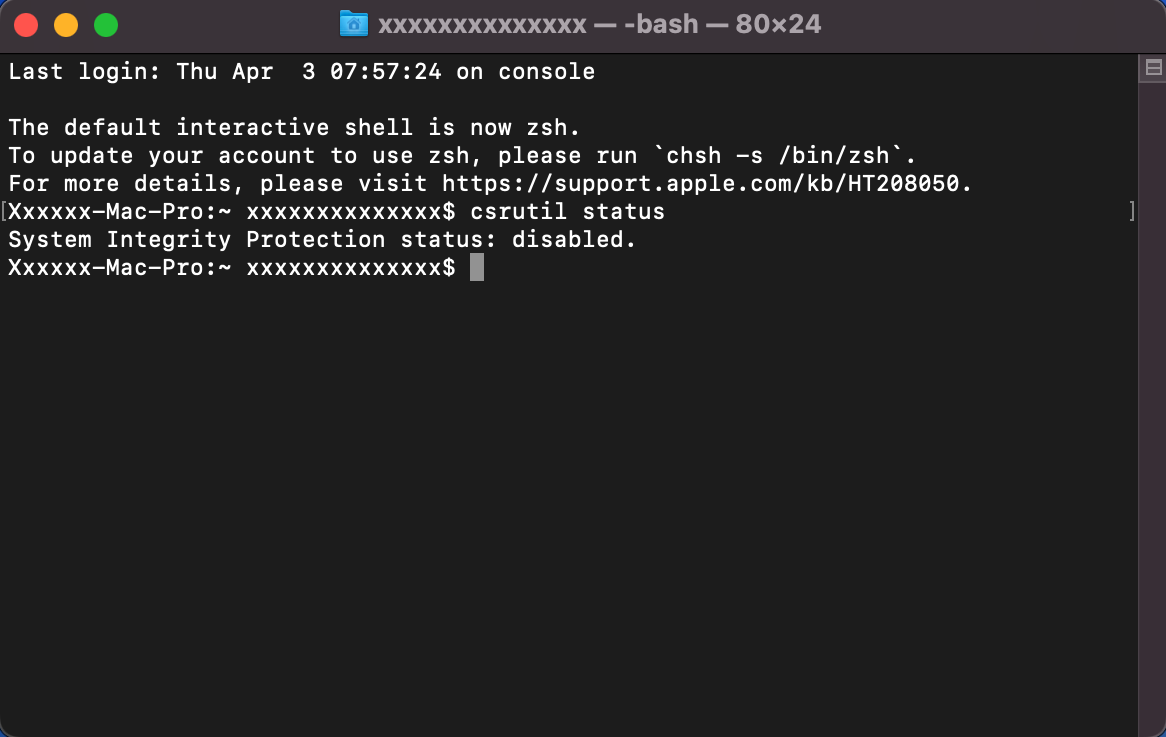The width and height of the screenshot is (1166, 737).
Task: Click the empty terminal area below prompt
Action: point(569,506)
